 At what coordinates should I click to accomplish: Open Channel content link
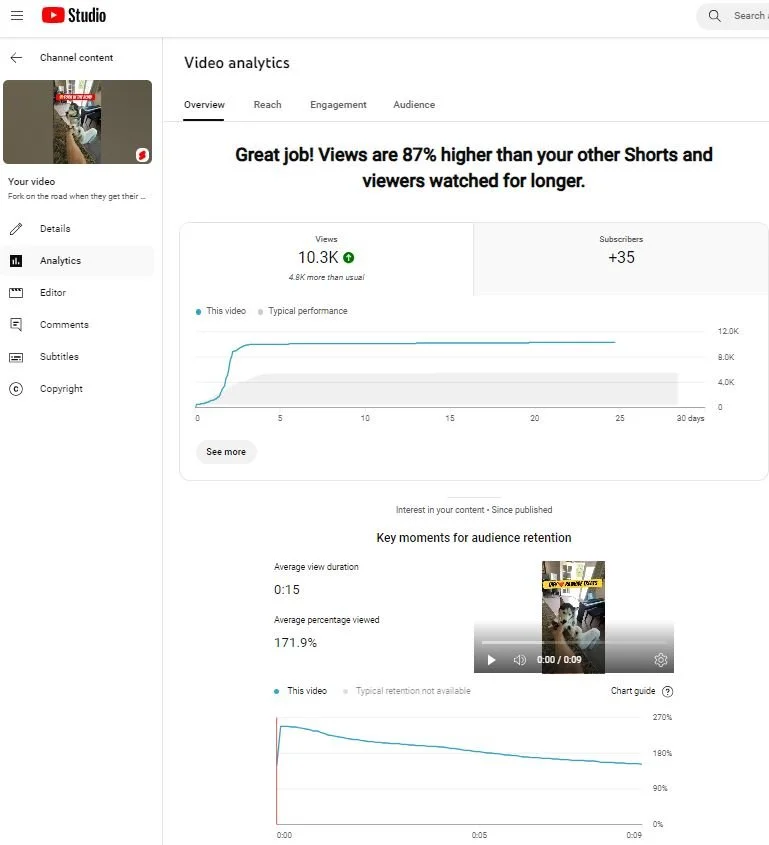point(77,58)
